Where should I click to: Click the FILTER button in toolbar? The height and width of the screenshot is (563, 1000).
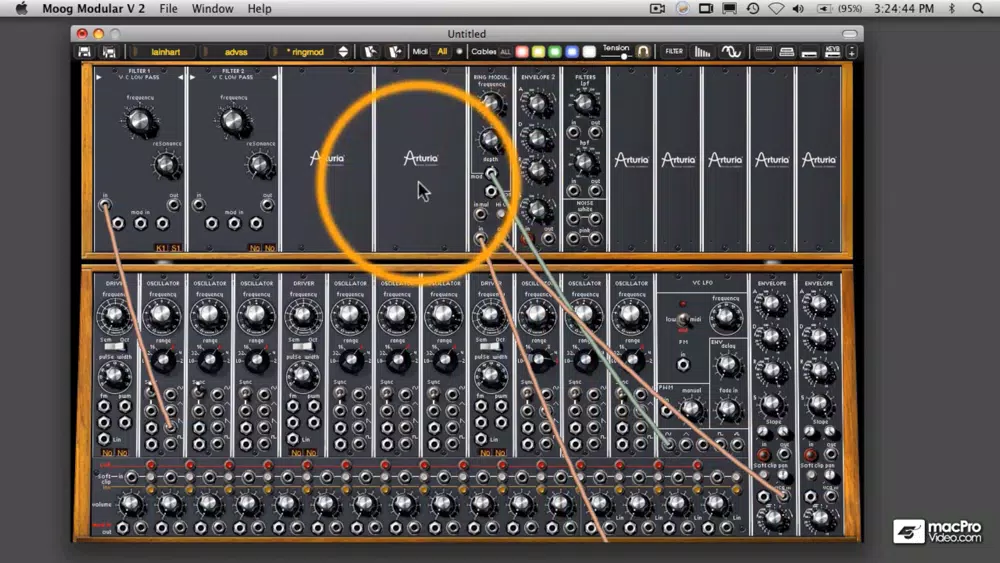pyautogui.click(x=673, y=52)
